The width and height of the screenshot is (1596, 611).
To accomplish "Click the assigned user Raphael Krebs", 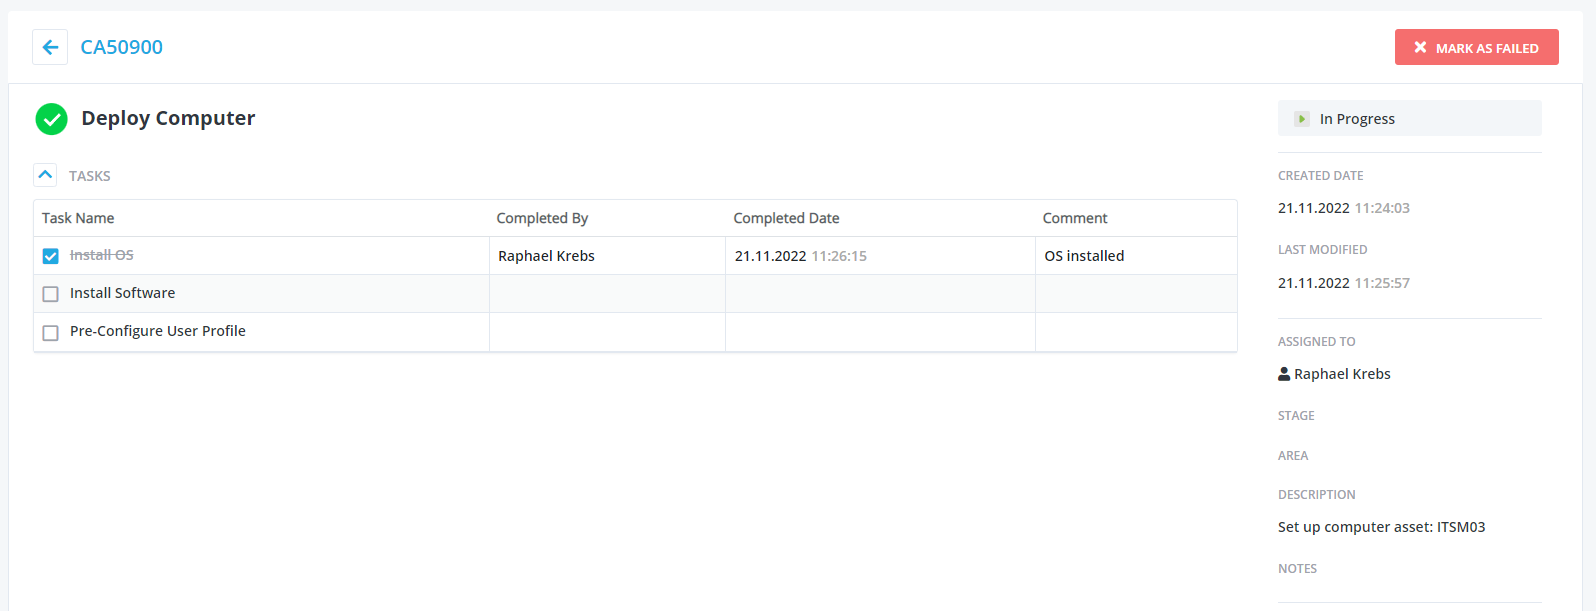I will pos(1342,374).
